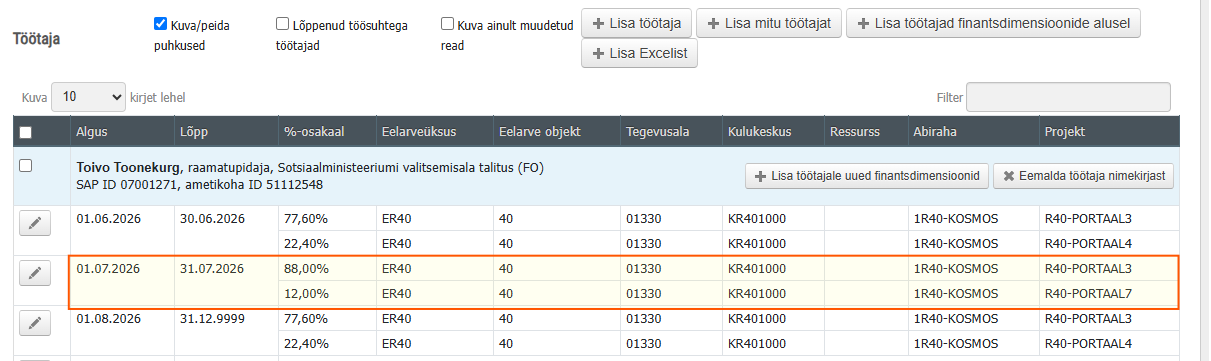The height and width of the screenshot is (361, 1211).
Task: Toggle the Kuva/peida puhkused checkbox
Action: (160, 24)
